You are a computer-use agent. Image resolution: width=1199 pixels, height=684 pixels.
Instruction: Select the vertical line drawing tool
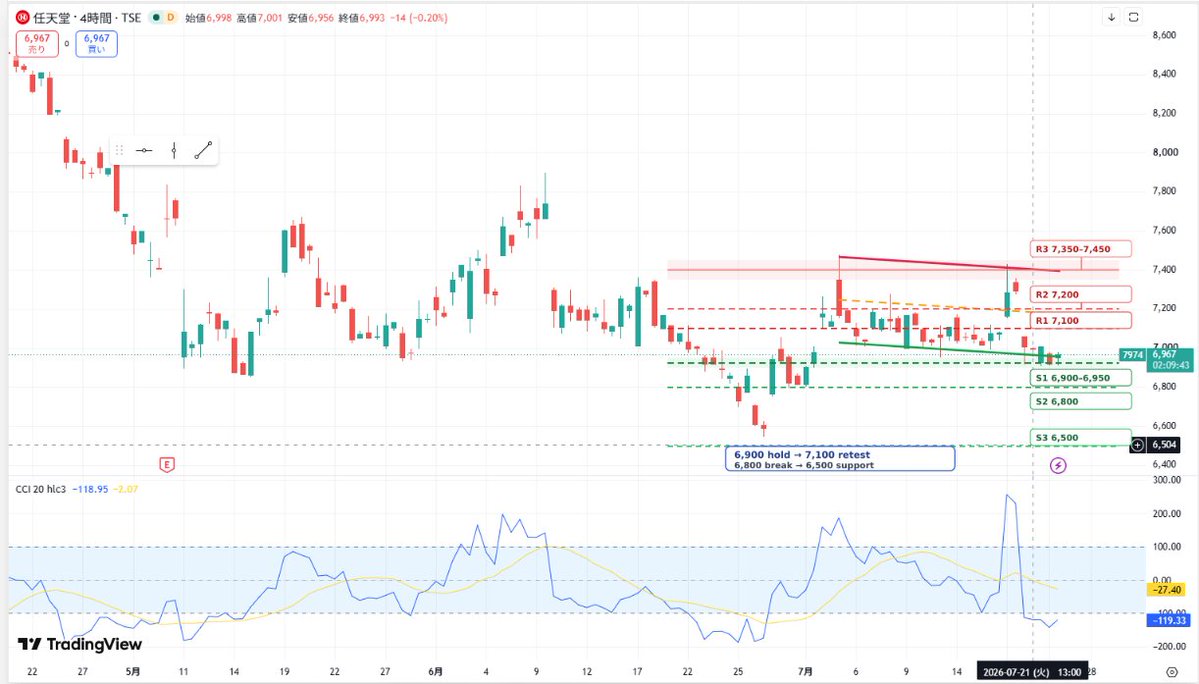(x=174, y=151)
